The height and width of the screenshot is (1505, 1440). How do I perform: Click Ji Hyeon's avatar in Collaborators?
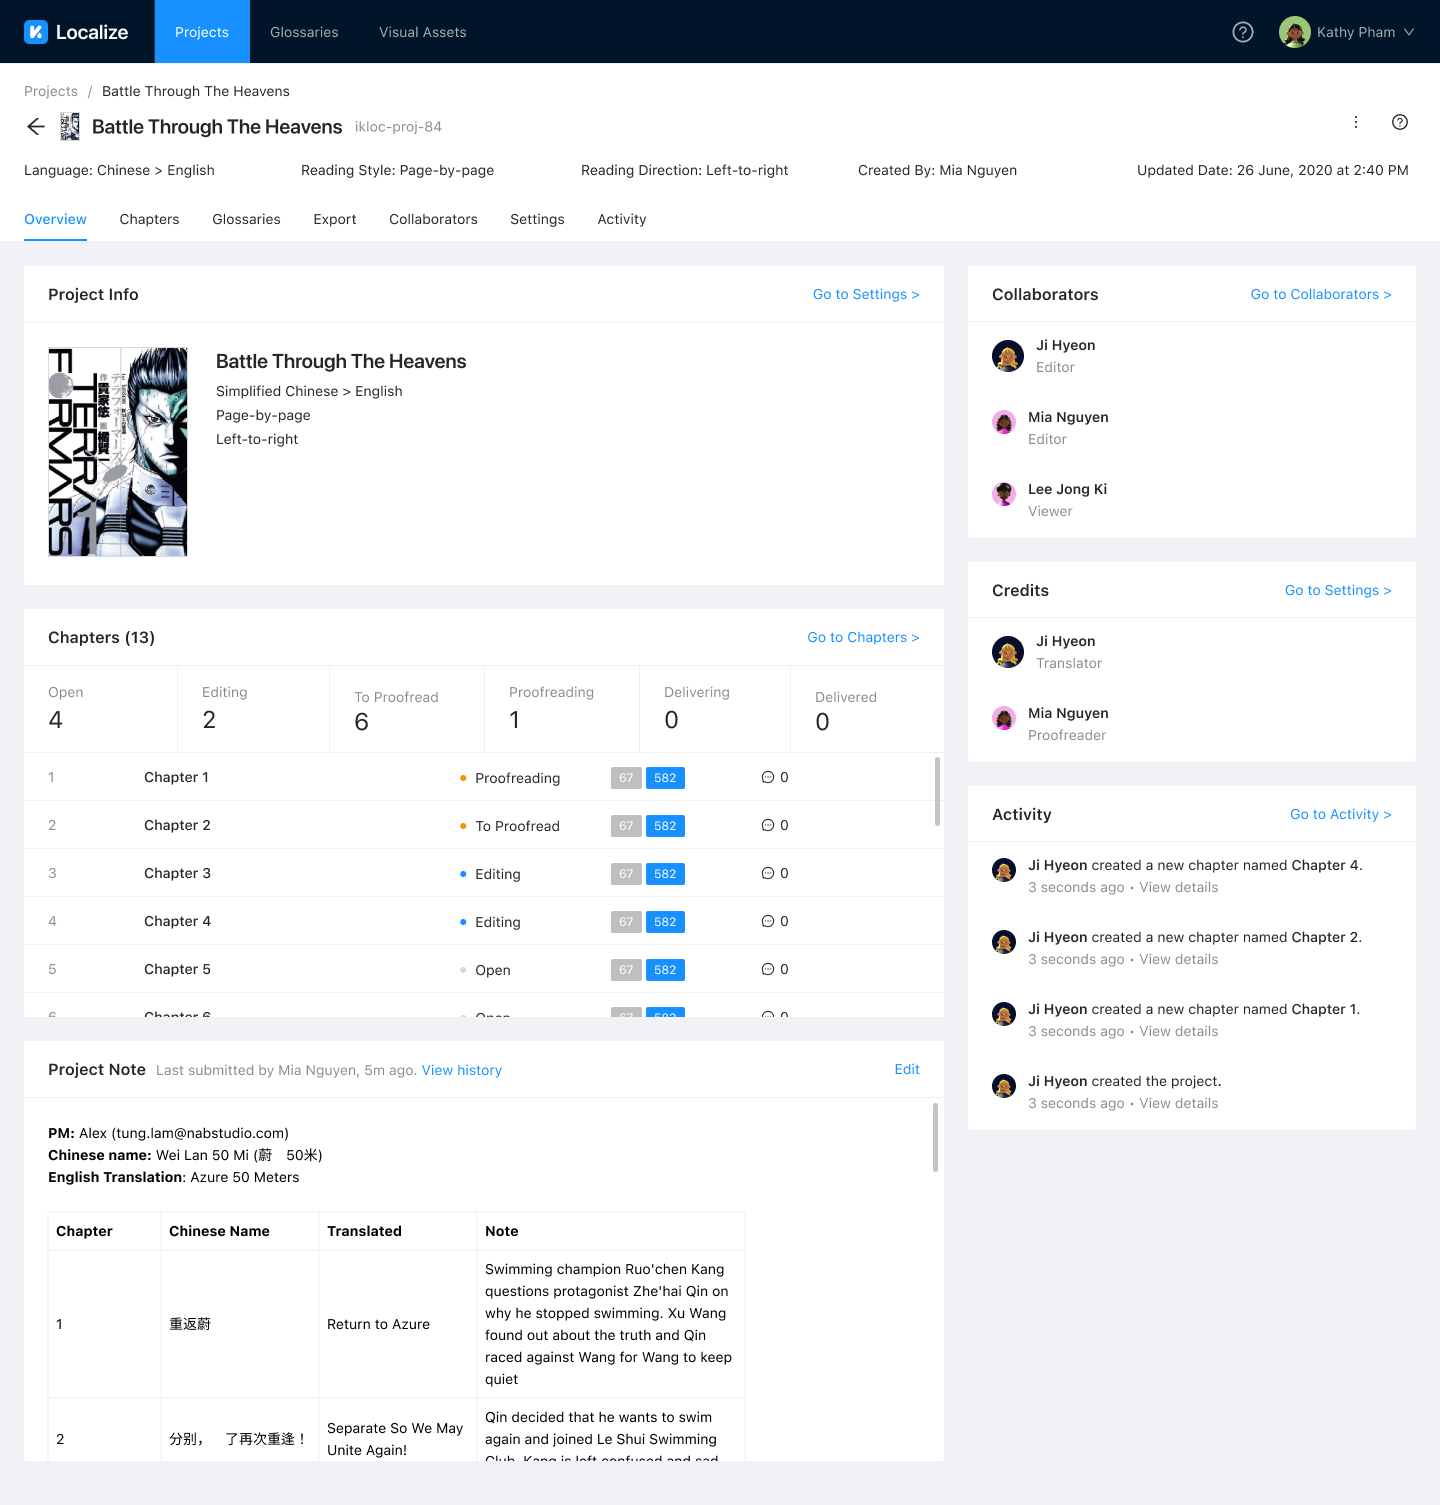(1007, 356)
